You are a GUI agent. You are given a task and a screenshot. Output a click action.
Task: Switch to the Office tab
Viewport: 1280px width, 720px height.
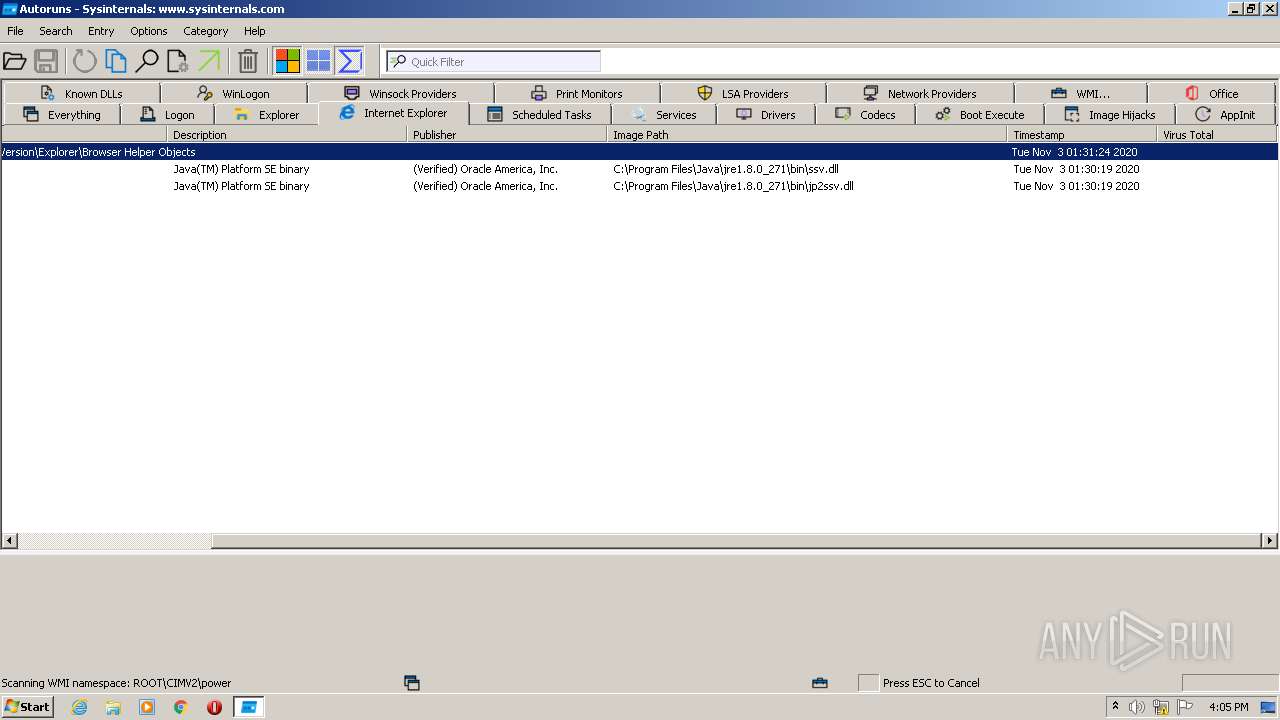point(1212,93)
